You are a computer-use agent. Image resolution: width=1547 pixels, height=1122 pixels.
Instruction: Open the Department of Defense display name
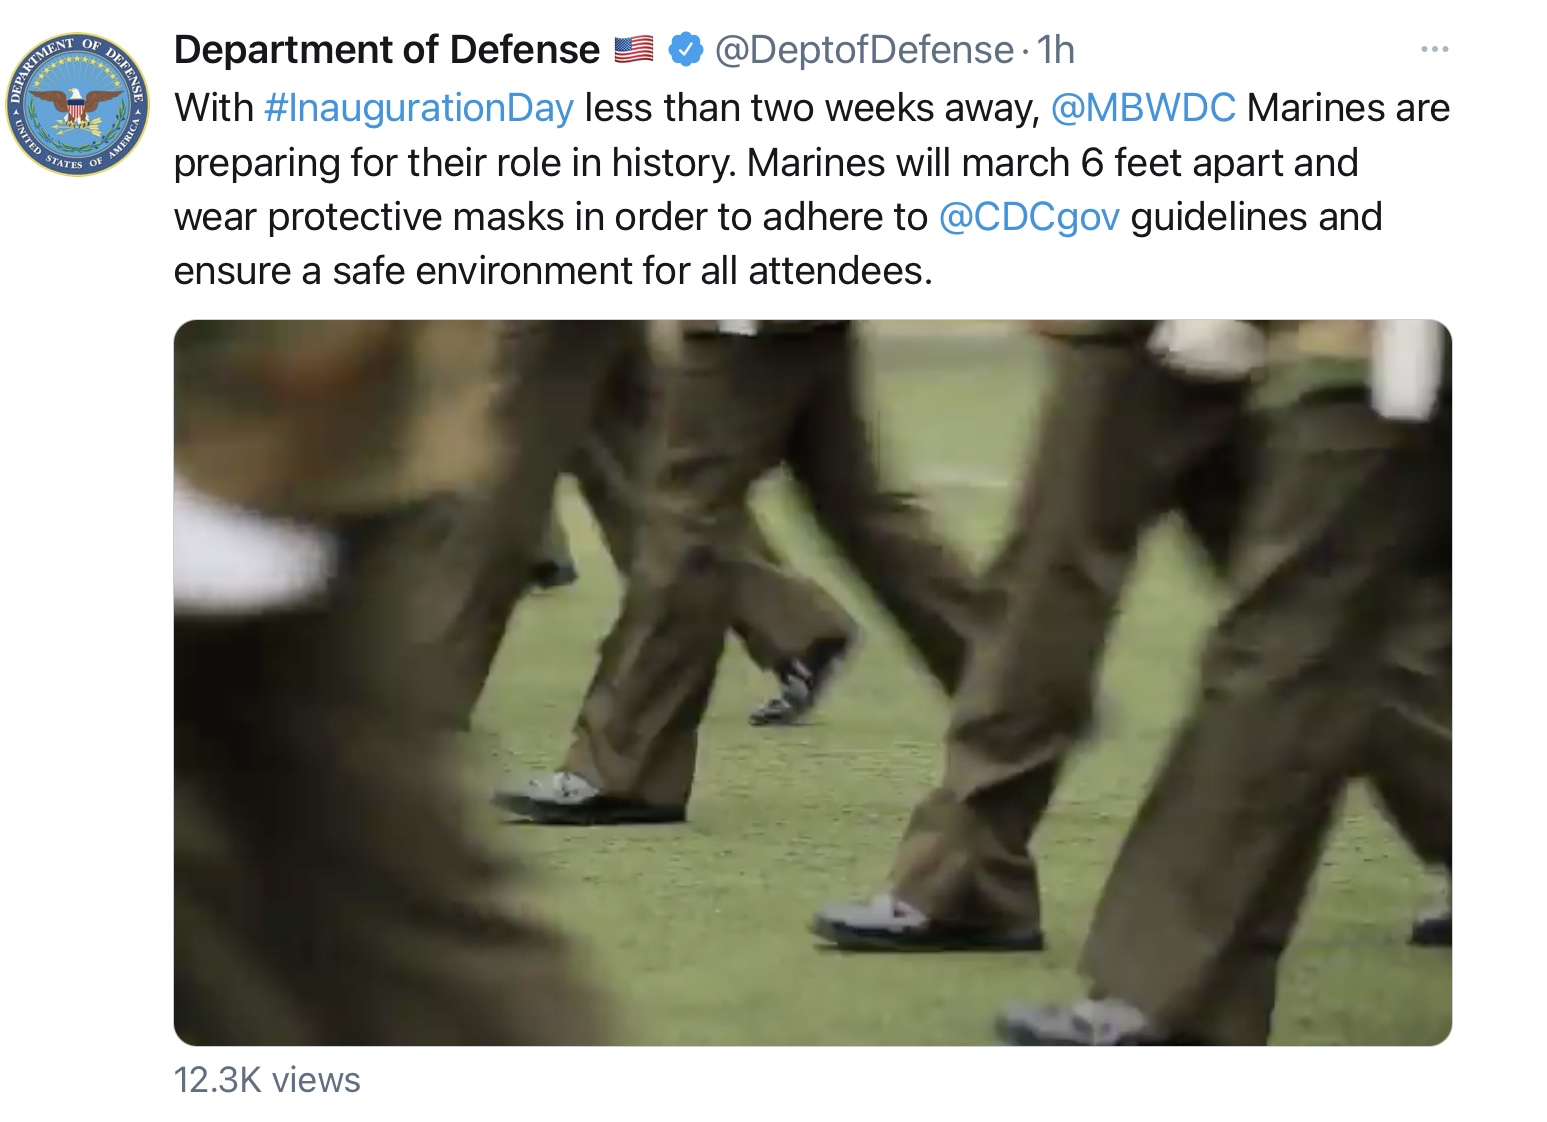coord(387,49)
